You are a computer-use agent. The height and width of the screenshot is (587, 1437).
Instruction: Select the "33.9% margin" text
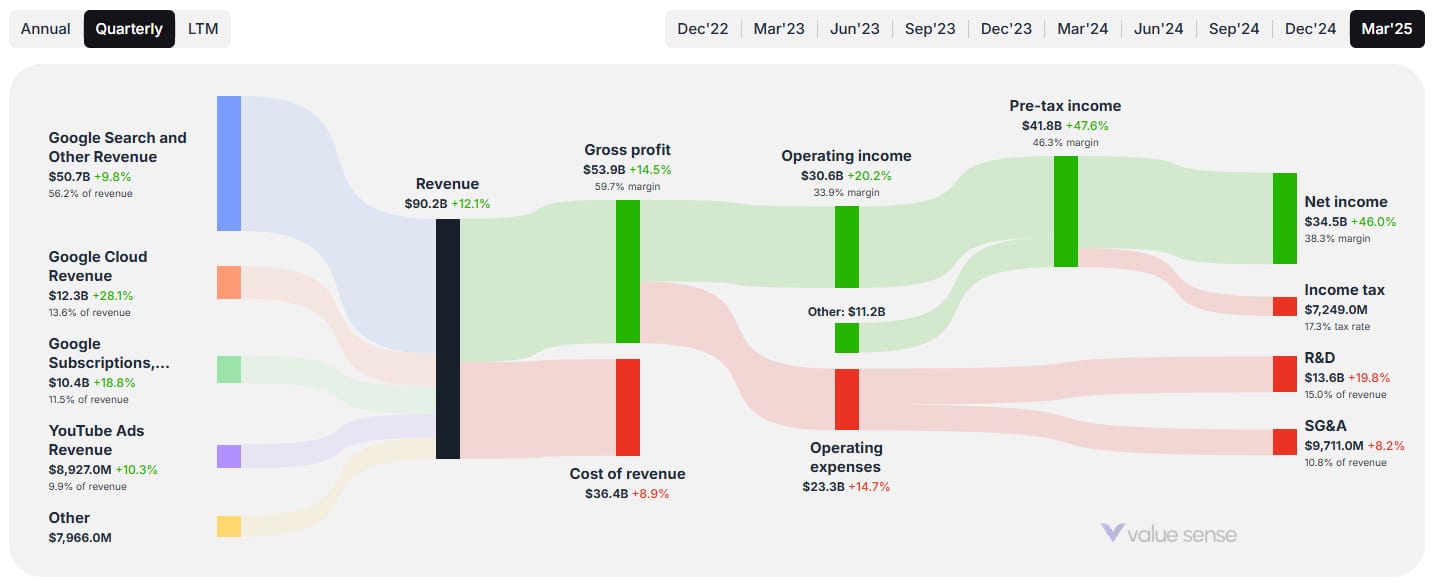847,193
